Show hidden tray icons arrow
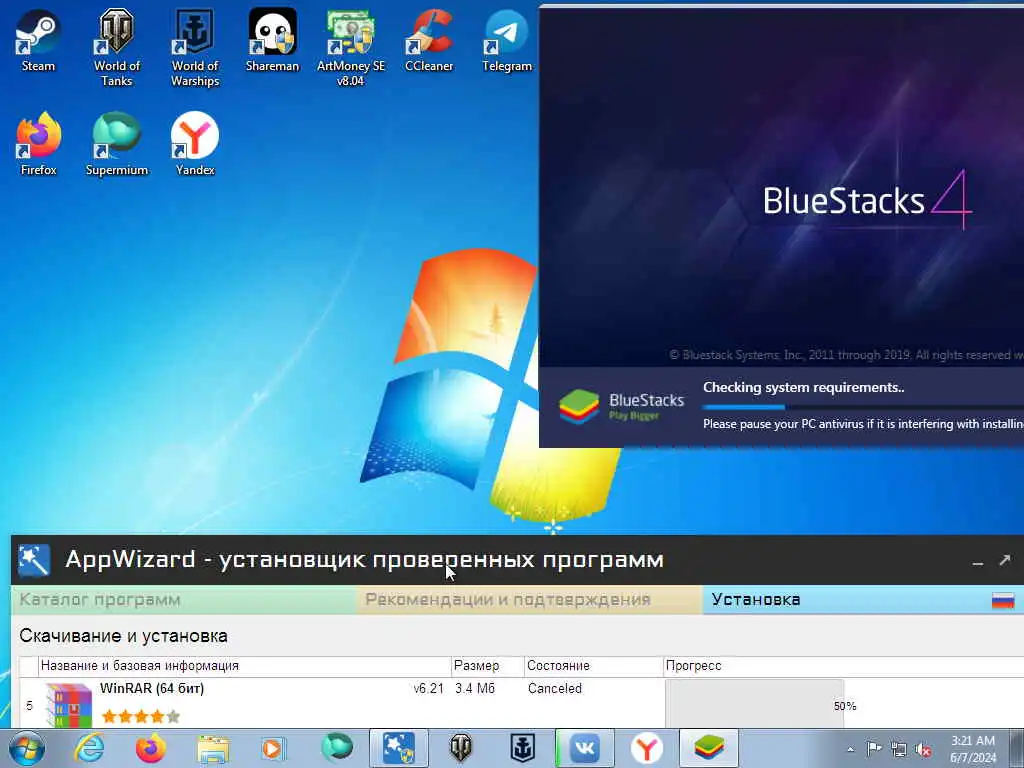This screenshot has width=1024, height=768. click(850, 749)
